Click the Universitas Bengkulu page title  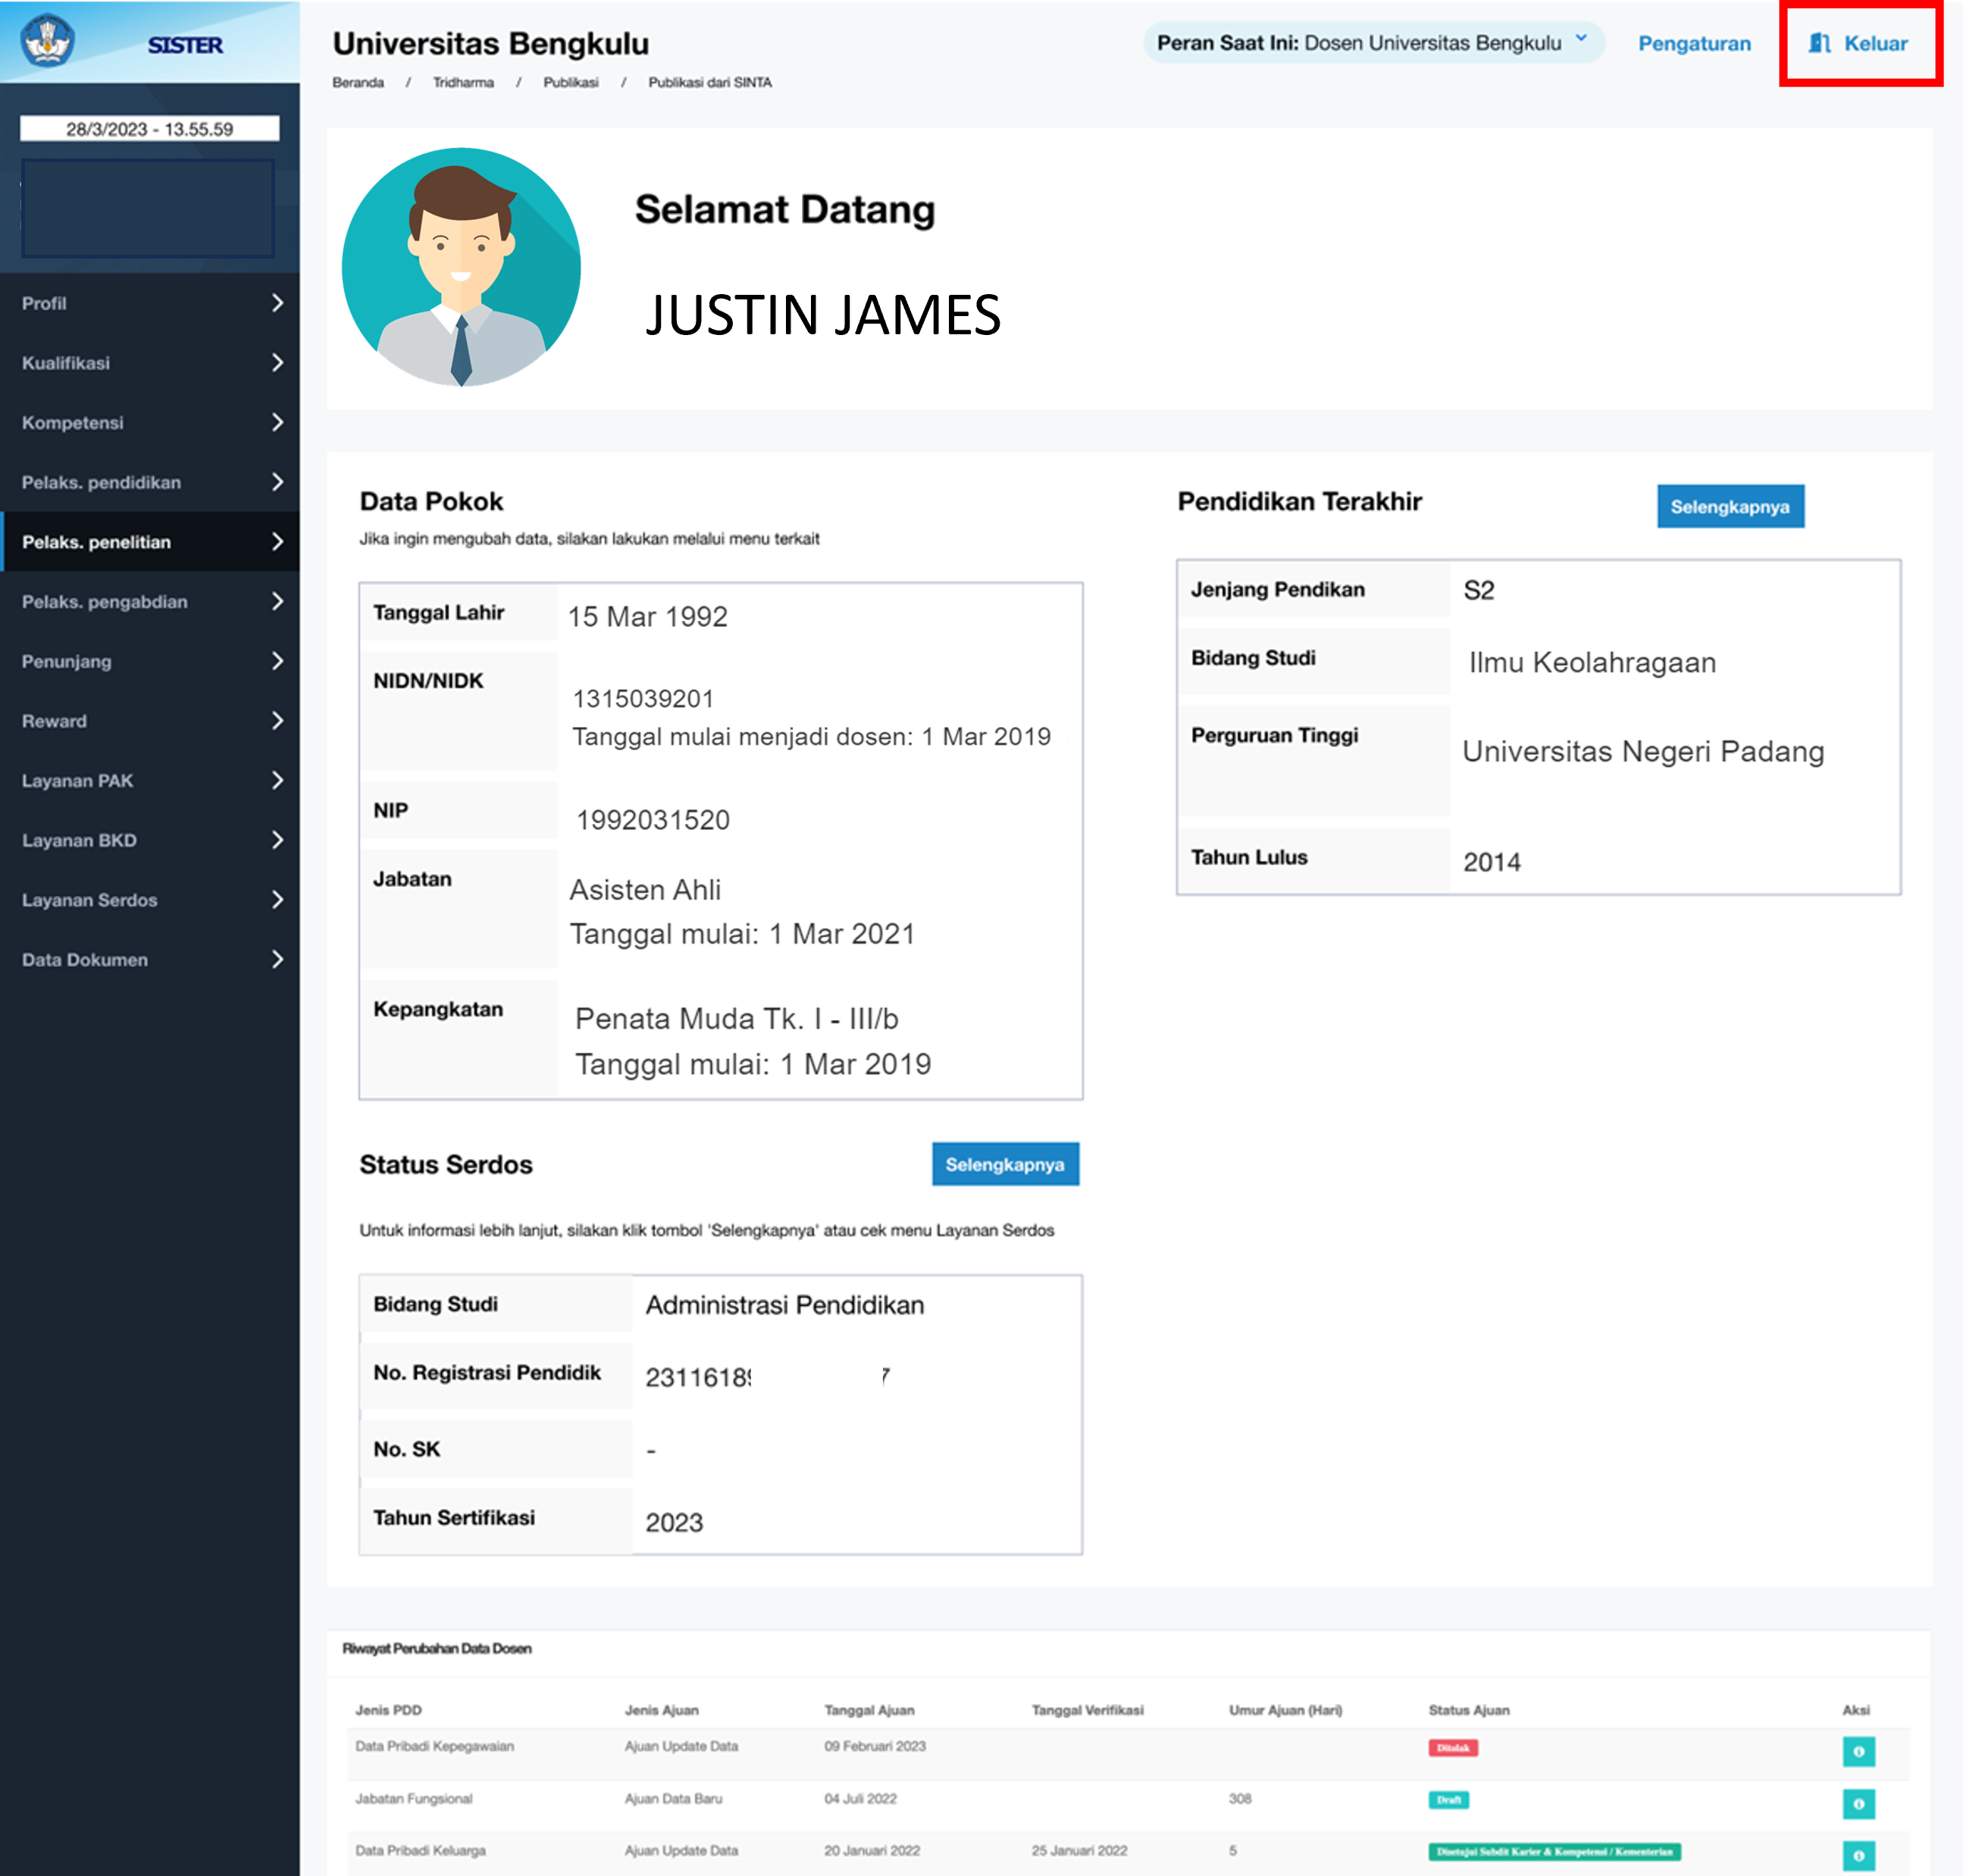(491, 44)
